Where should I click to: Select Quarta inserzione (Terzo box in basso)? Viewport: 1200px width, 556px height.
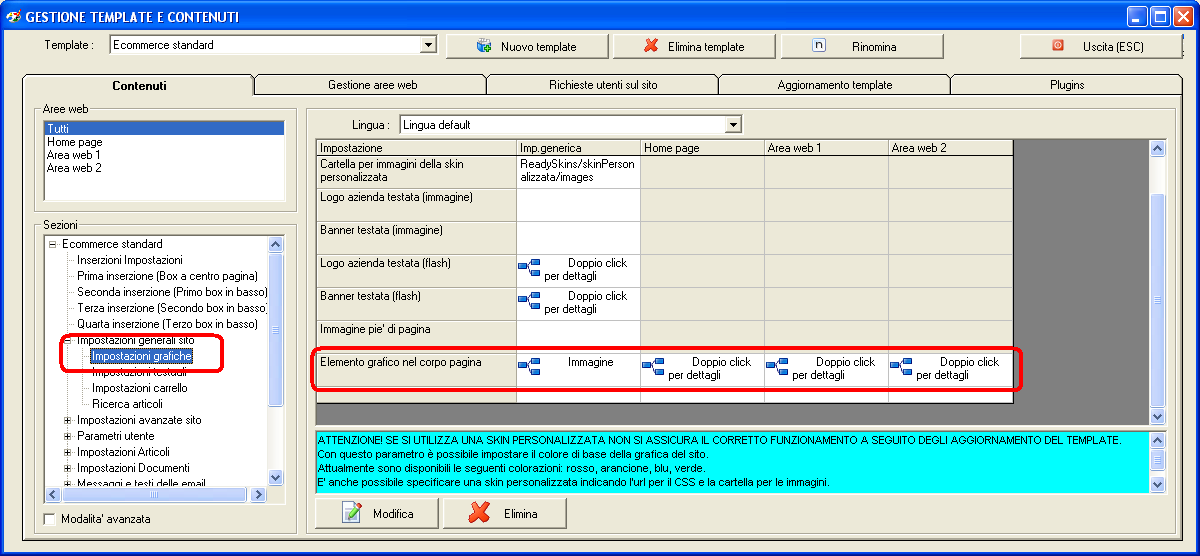pyautogui.click(x=167, y=324)
